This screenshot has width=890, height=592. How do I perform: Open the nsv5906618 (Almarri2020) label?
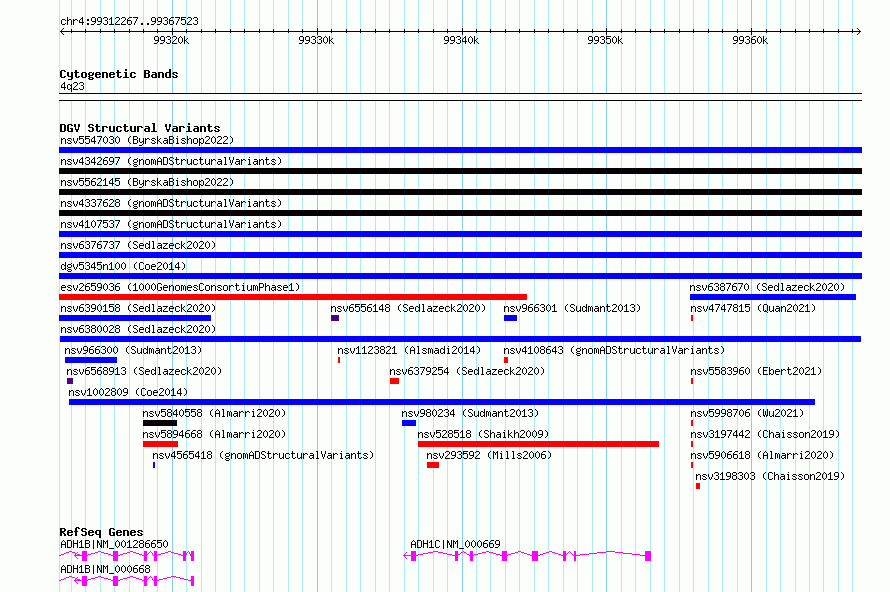(x=762, y=455)
